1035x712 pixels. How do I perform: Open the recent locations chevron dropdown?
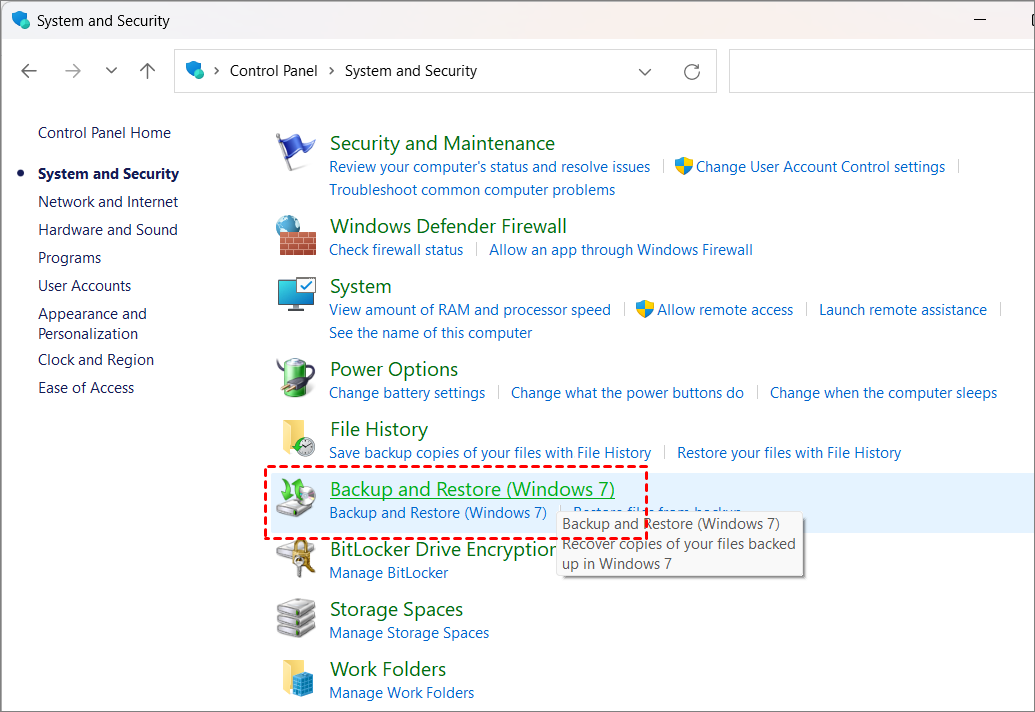click(111, 71)
